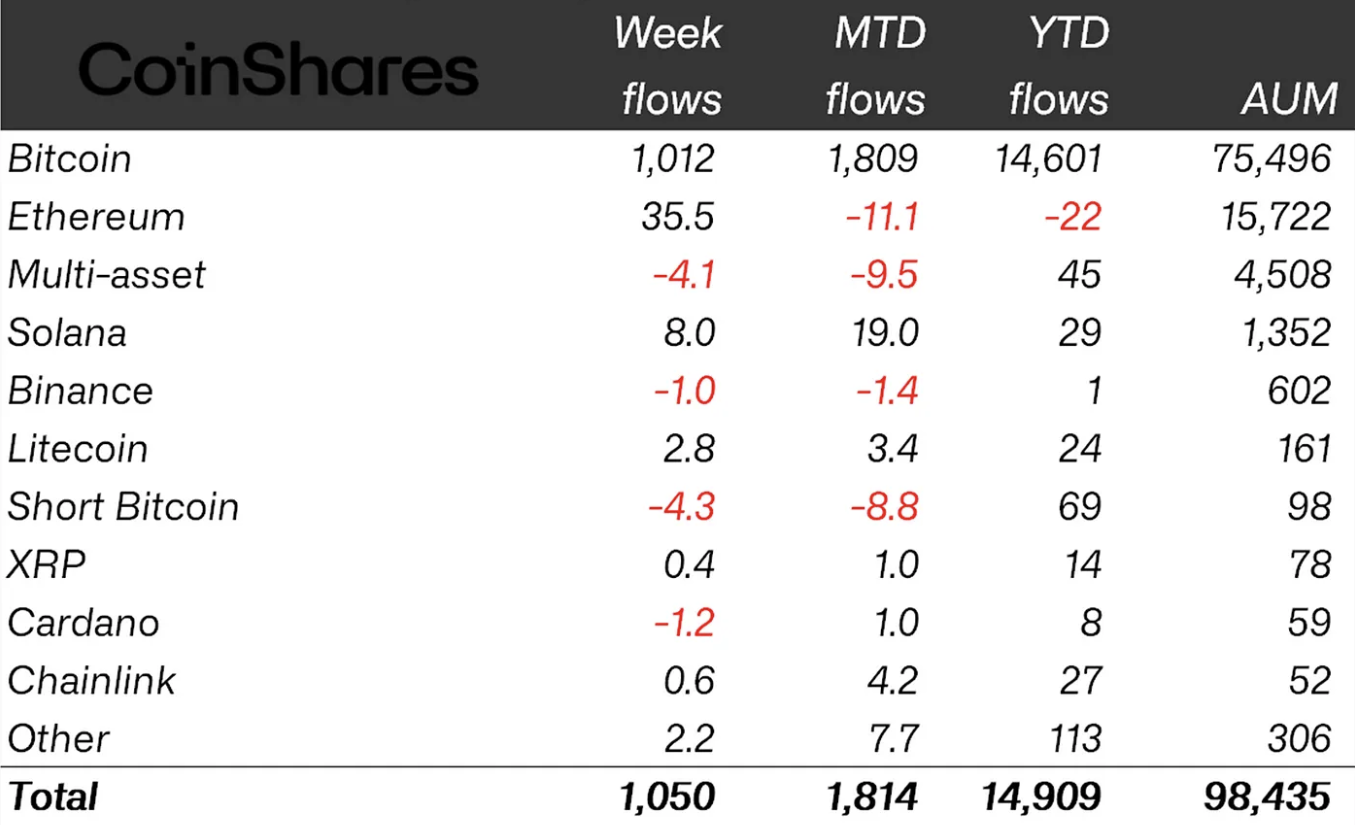Click the Binance row label
1355x825 pixels.
[x=80, y=391]
